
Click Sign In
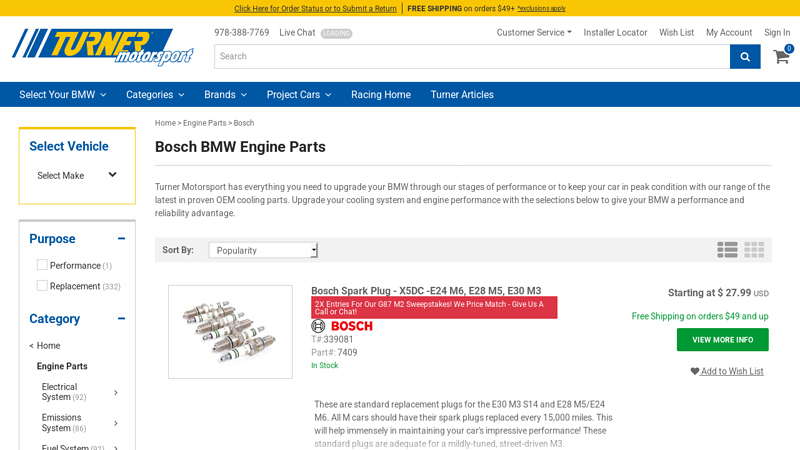777,33
